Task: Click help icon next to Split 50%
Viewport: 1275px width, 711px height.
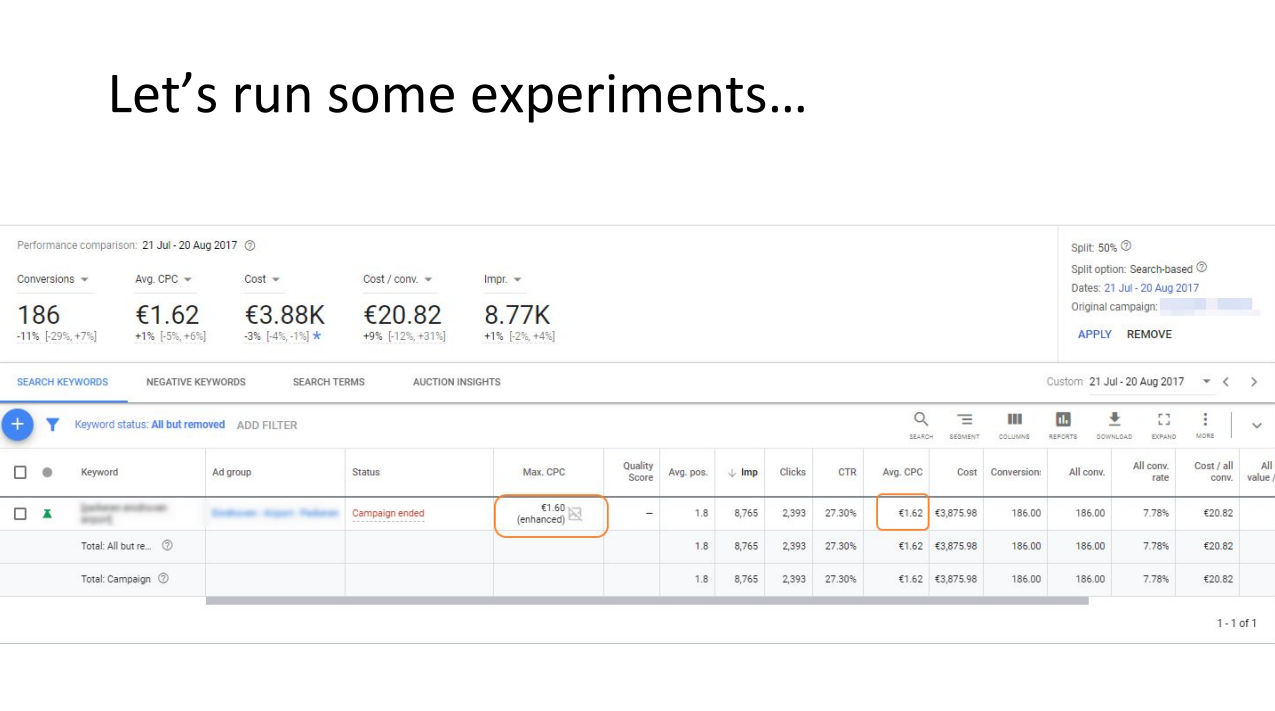Action: (1125, 247)
